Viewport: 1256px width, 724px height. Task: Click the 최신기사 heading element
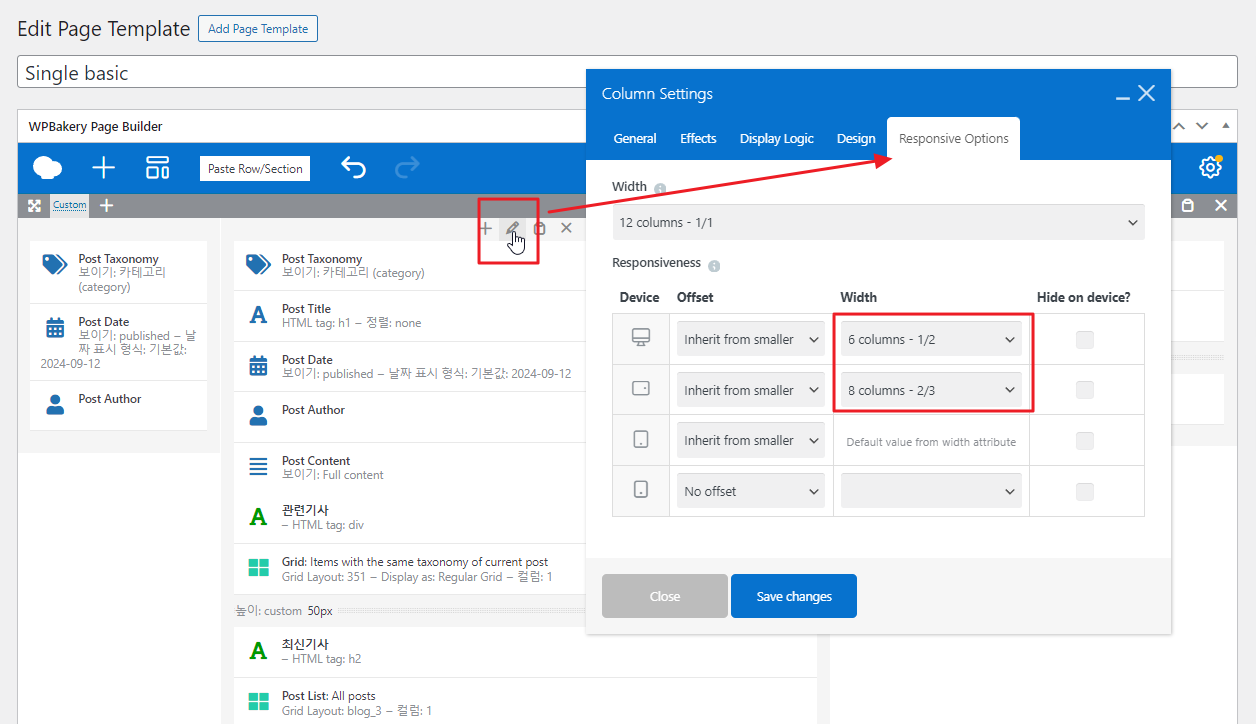pyautogui.click(x=525, y=651)
